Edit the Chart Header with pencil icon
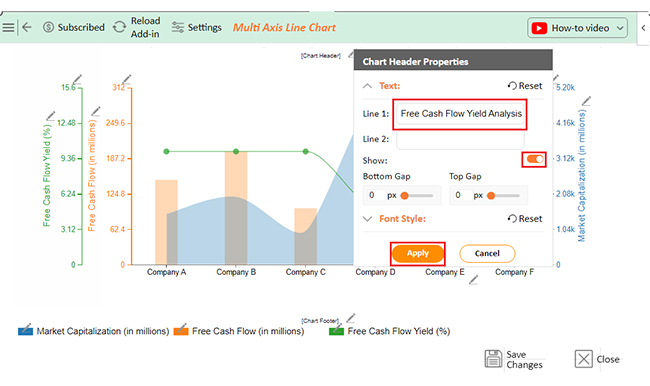650x386 pixels. (x=351, y=54)
